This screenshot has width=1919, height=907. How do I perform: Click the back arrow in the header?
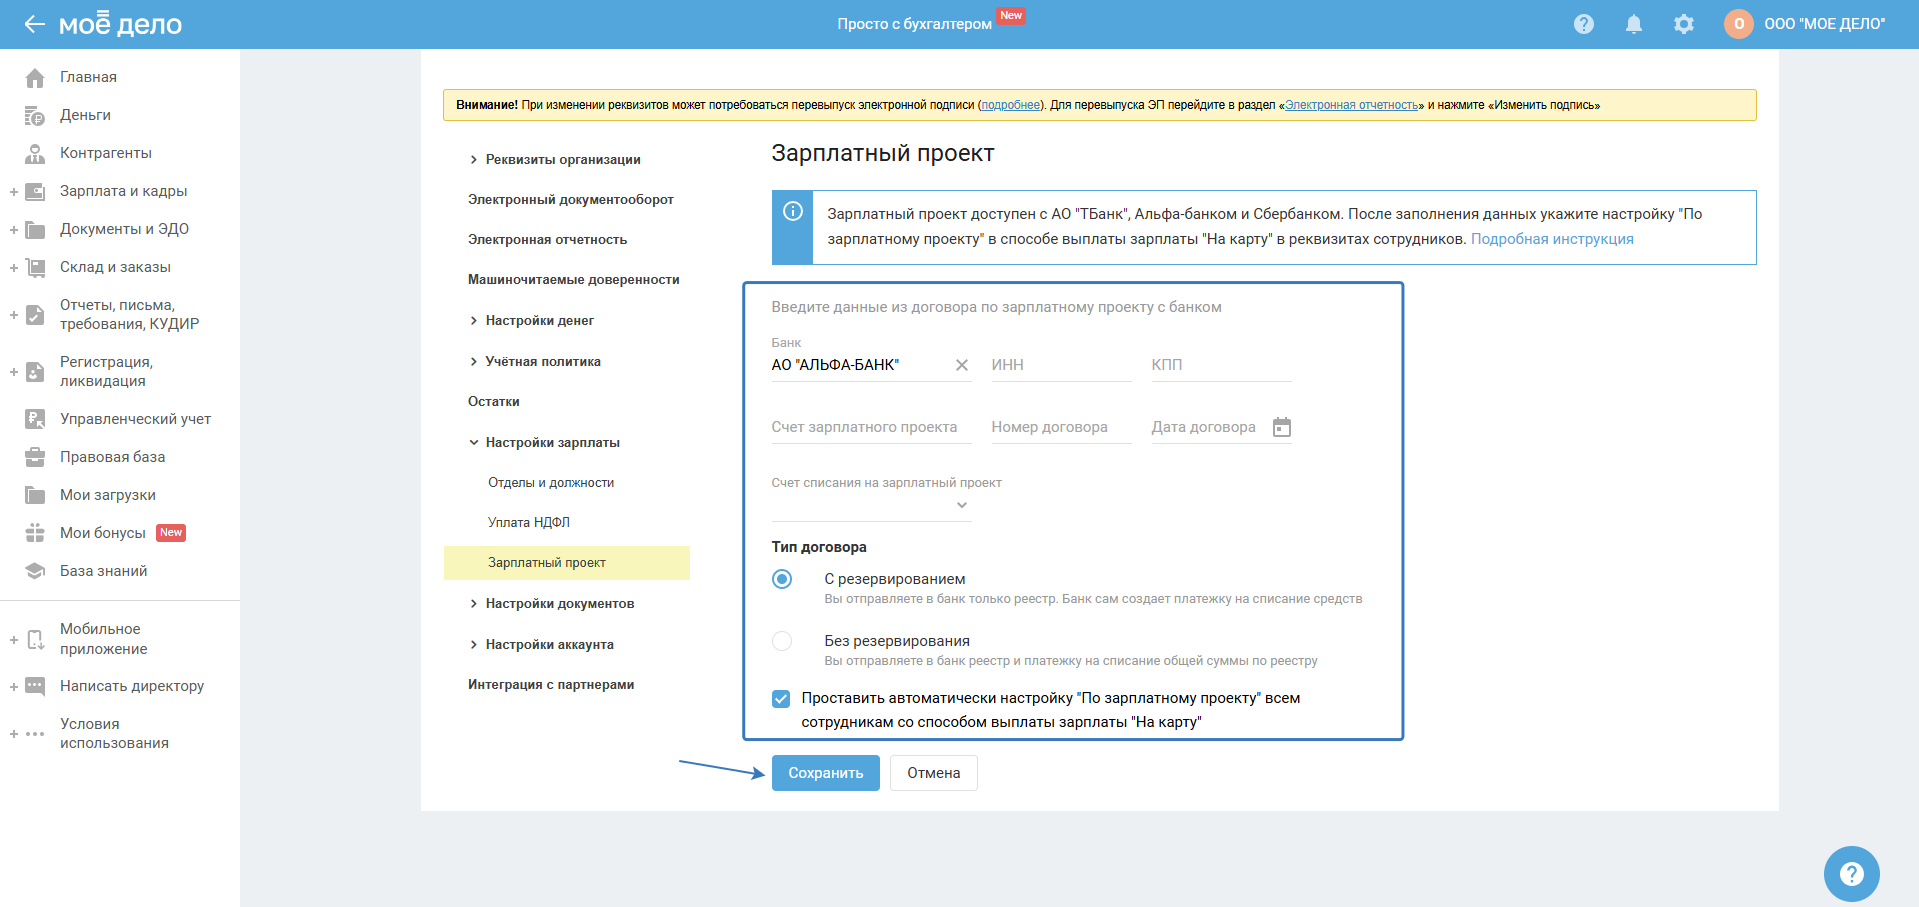pyautogui.click(x=35, y=24)
